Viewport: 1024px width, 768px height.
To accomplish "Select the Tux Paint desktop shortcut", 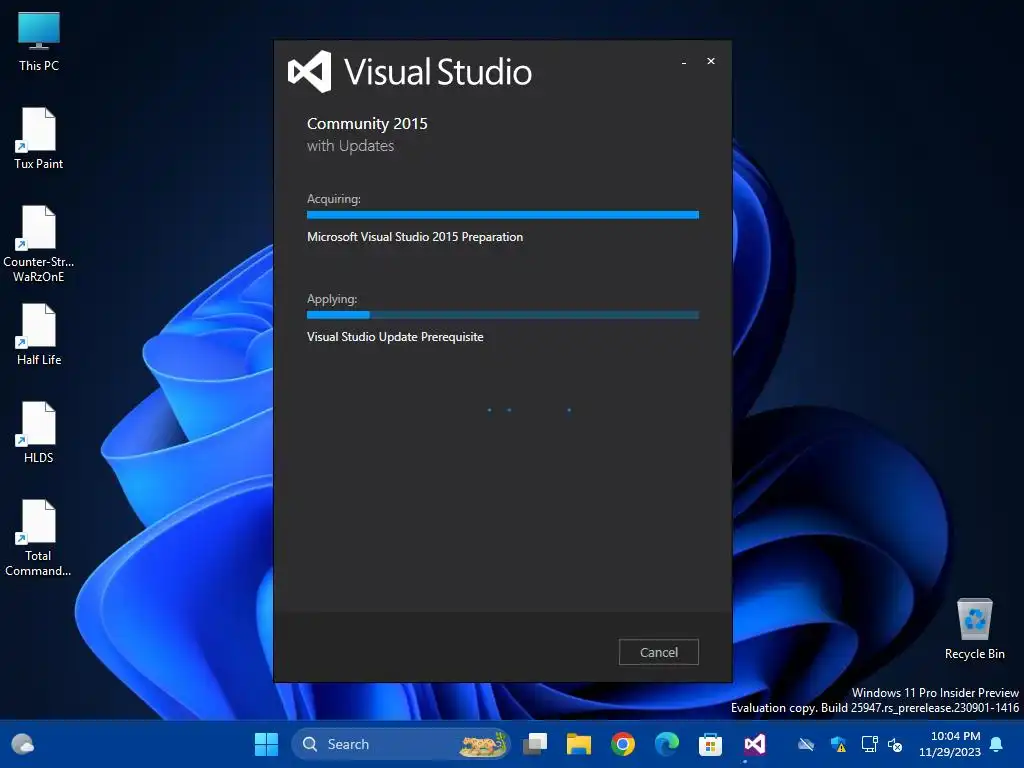I will coord(39,138).
